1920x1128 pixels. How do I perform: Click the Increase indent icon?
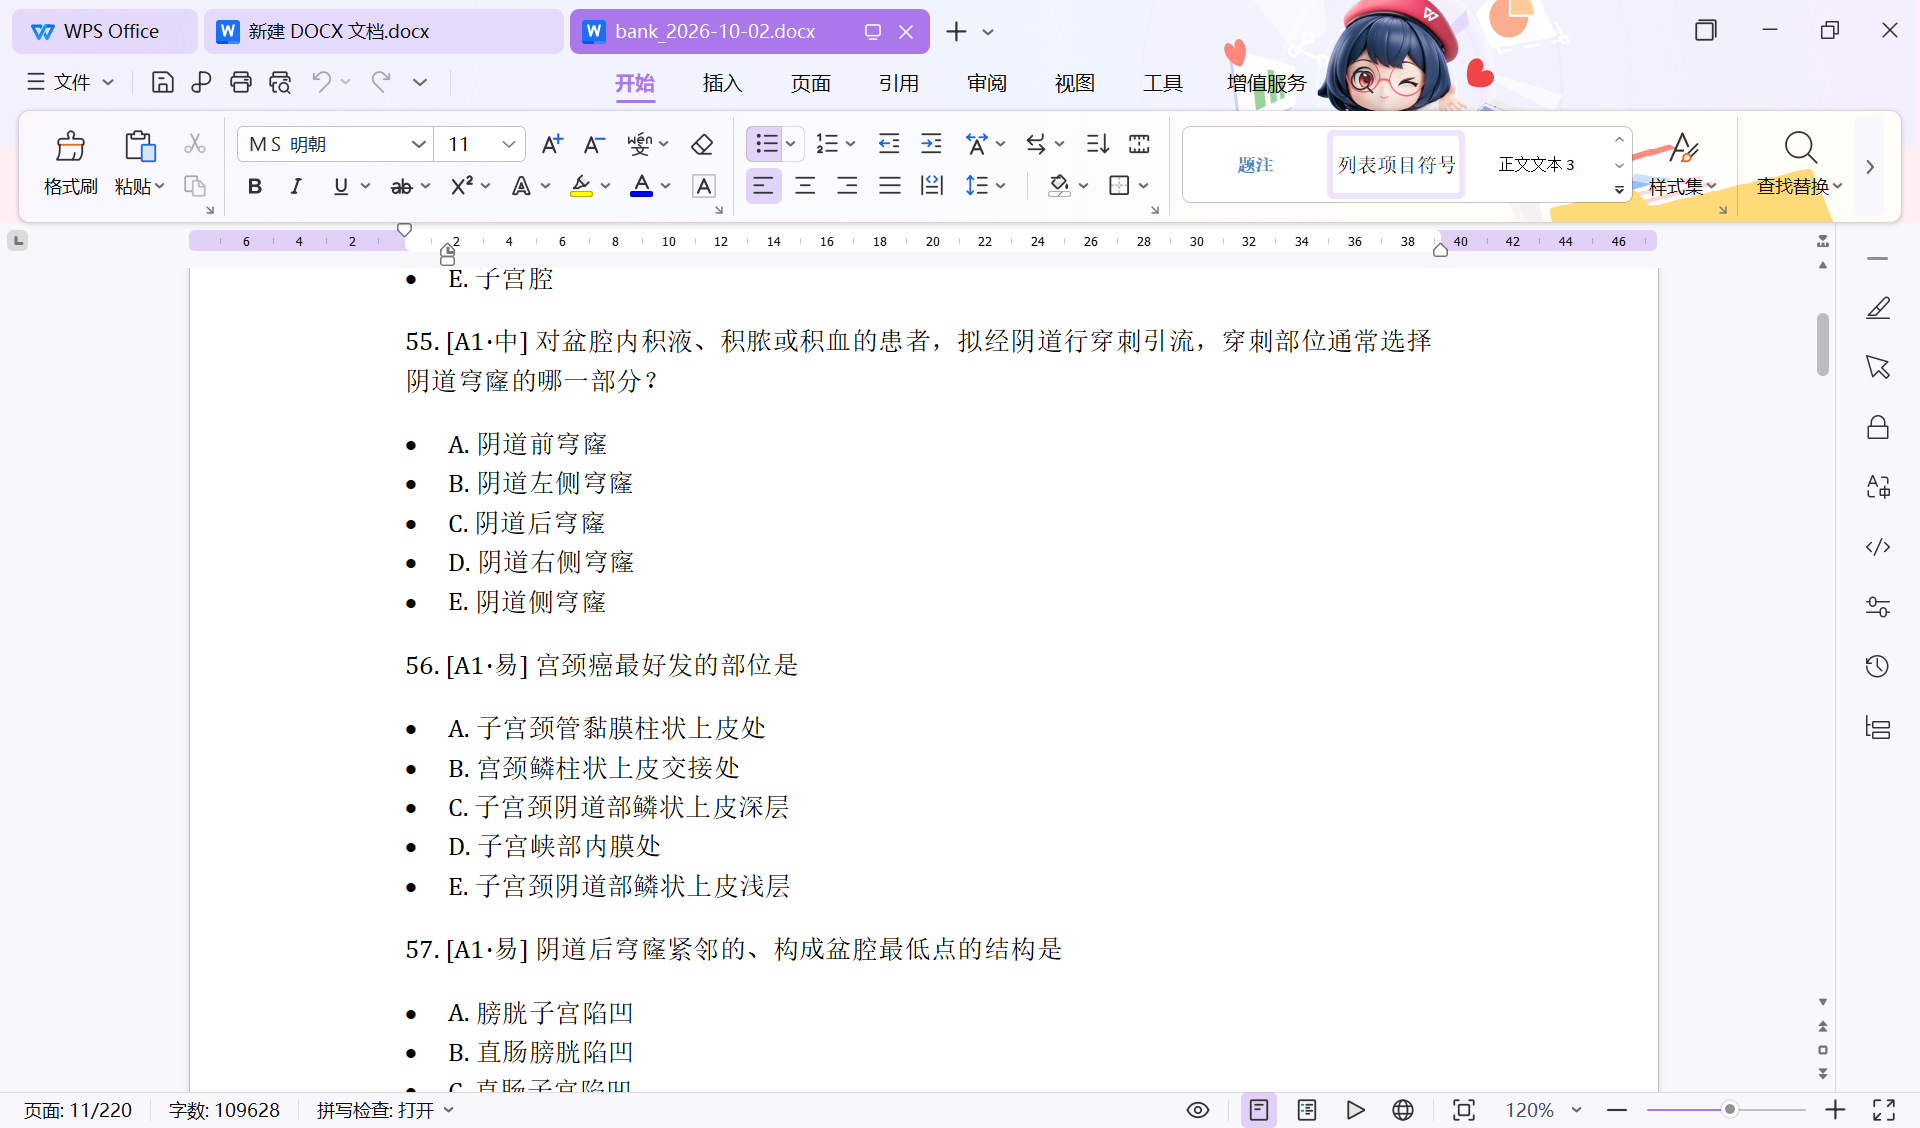[x=931, y=144]
